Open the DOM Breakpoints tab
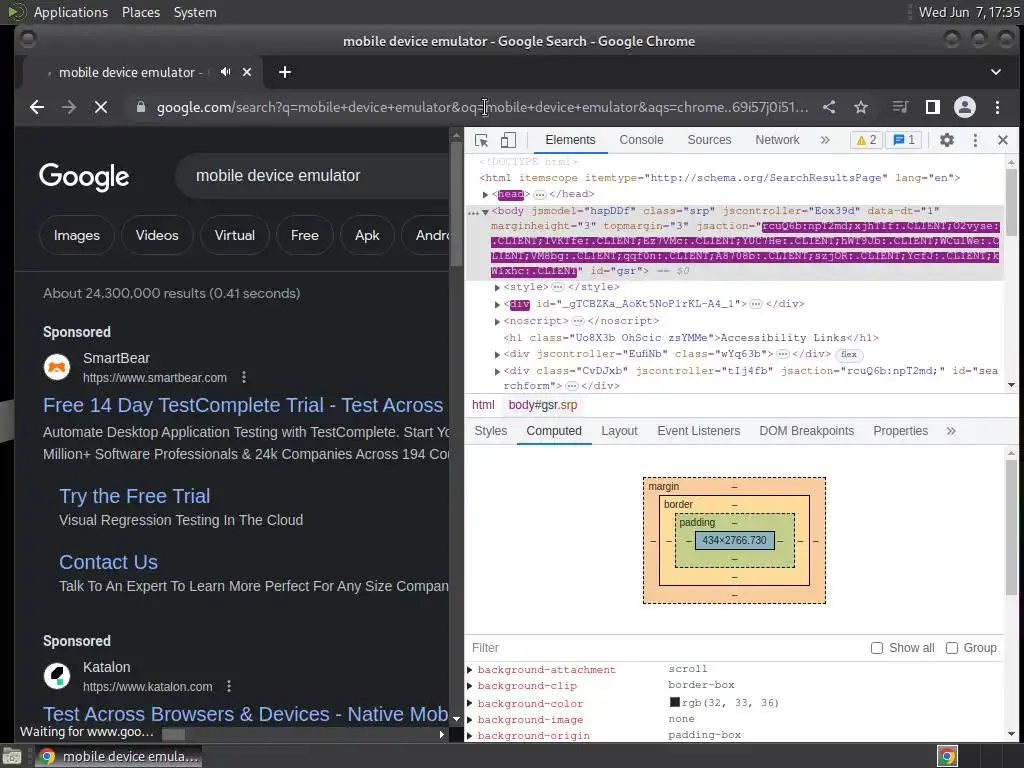Image resolution: width=1024 pixels, height=768 pixels. (807, 431)
